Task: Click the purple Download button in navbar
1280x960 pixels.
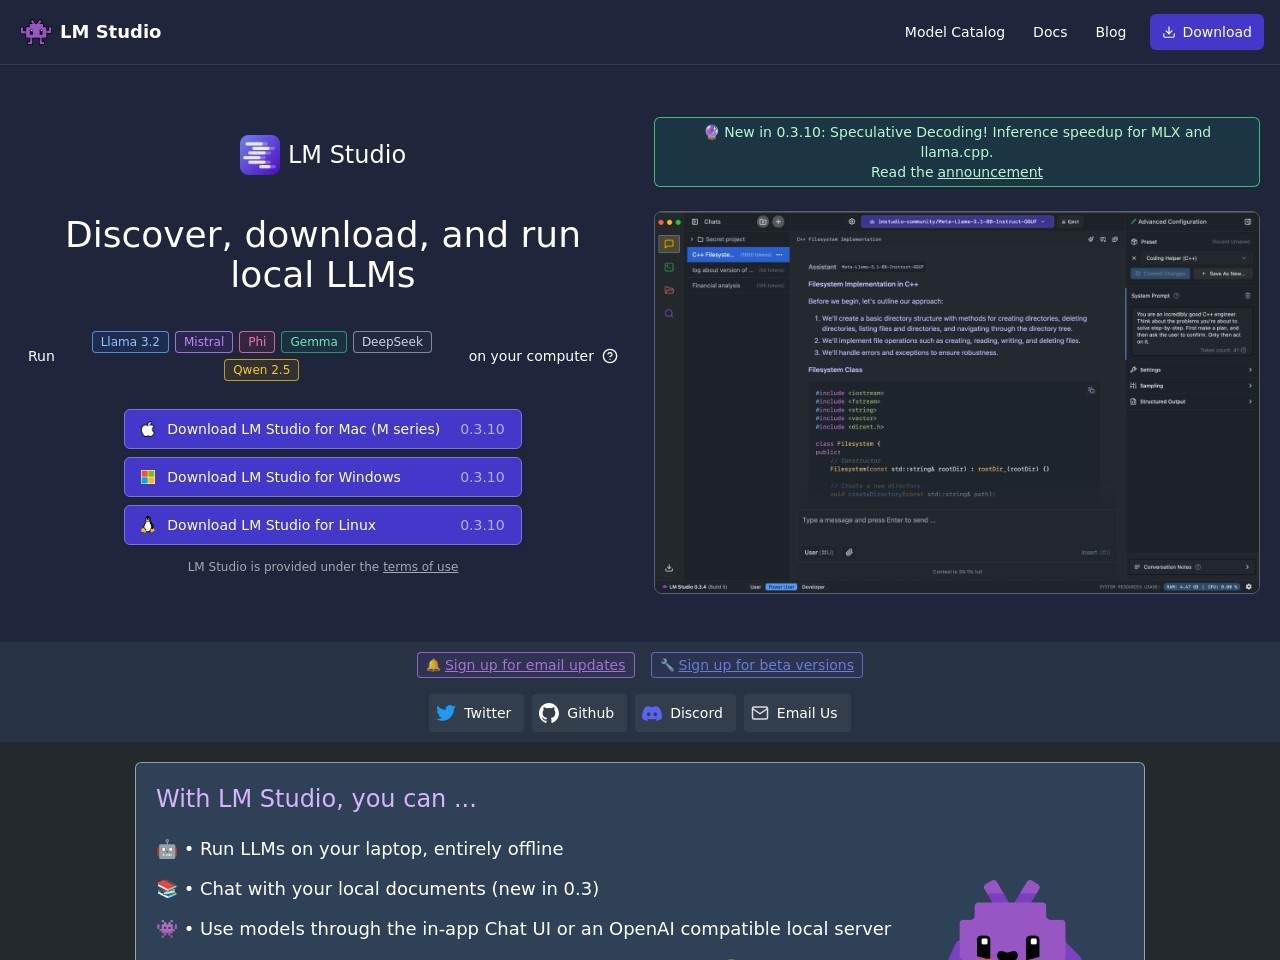Action: tap(1206, 32)
